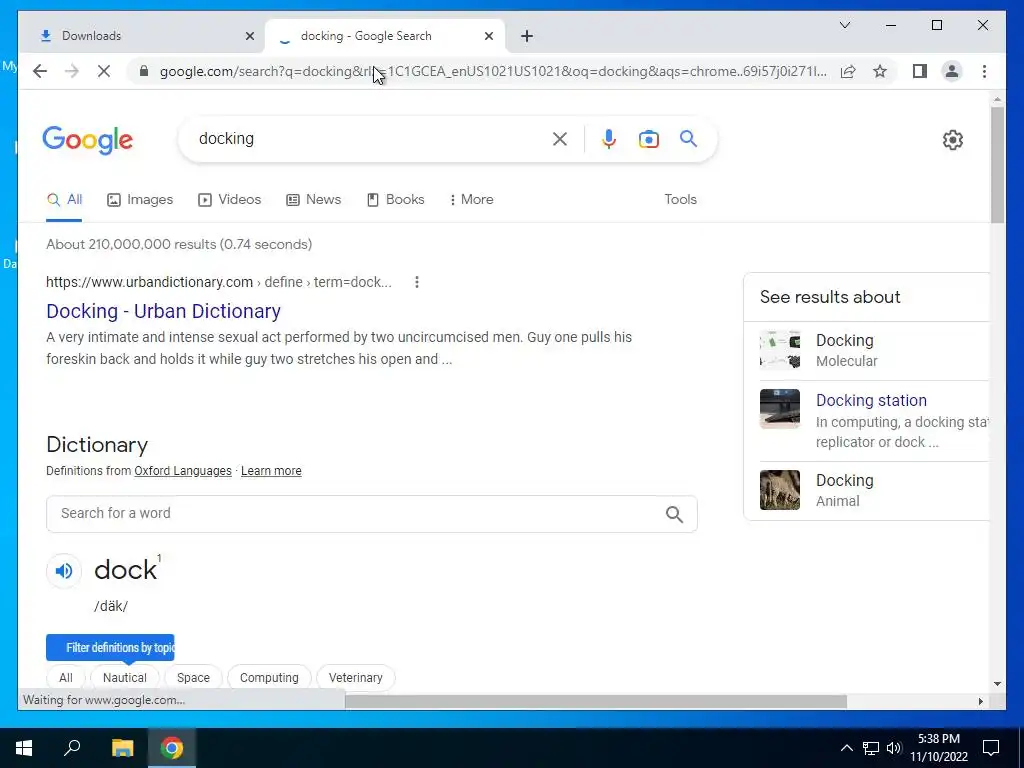The height and width of the screenshot is (768, 1024).
Task: Open Docking - Urban Dictionary link
Action: (163, 312)
